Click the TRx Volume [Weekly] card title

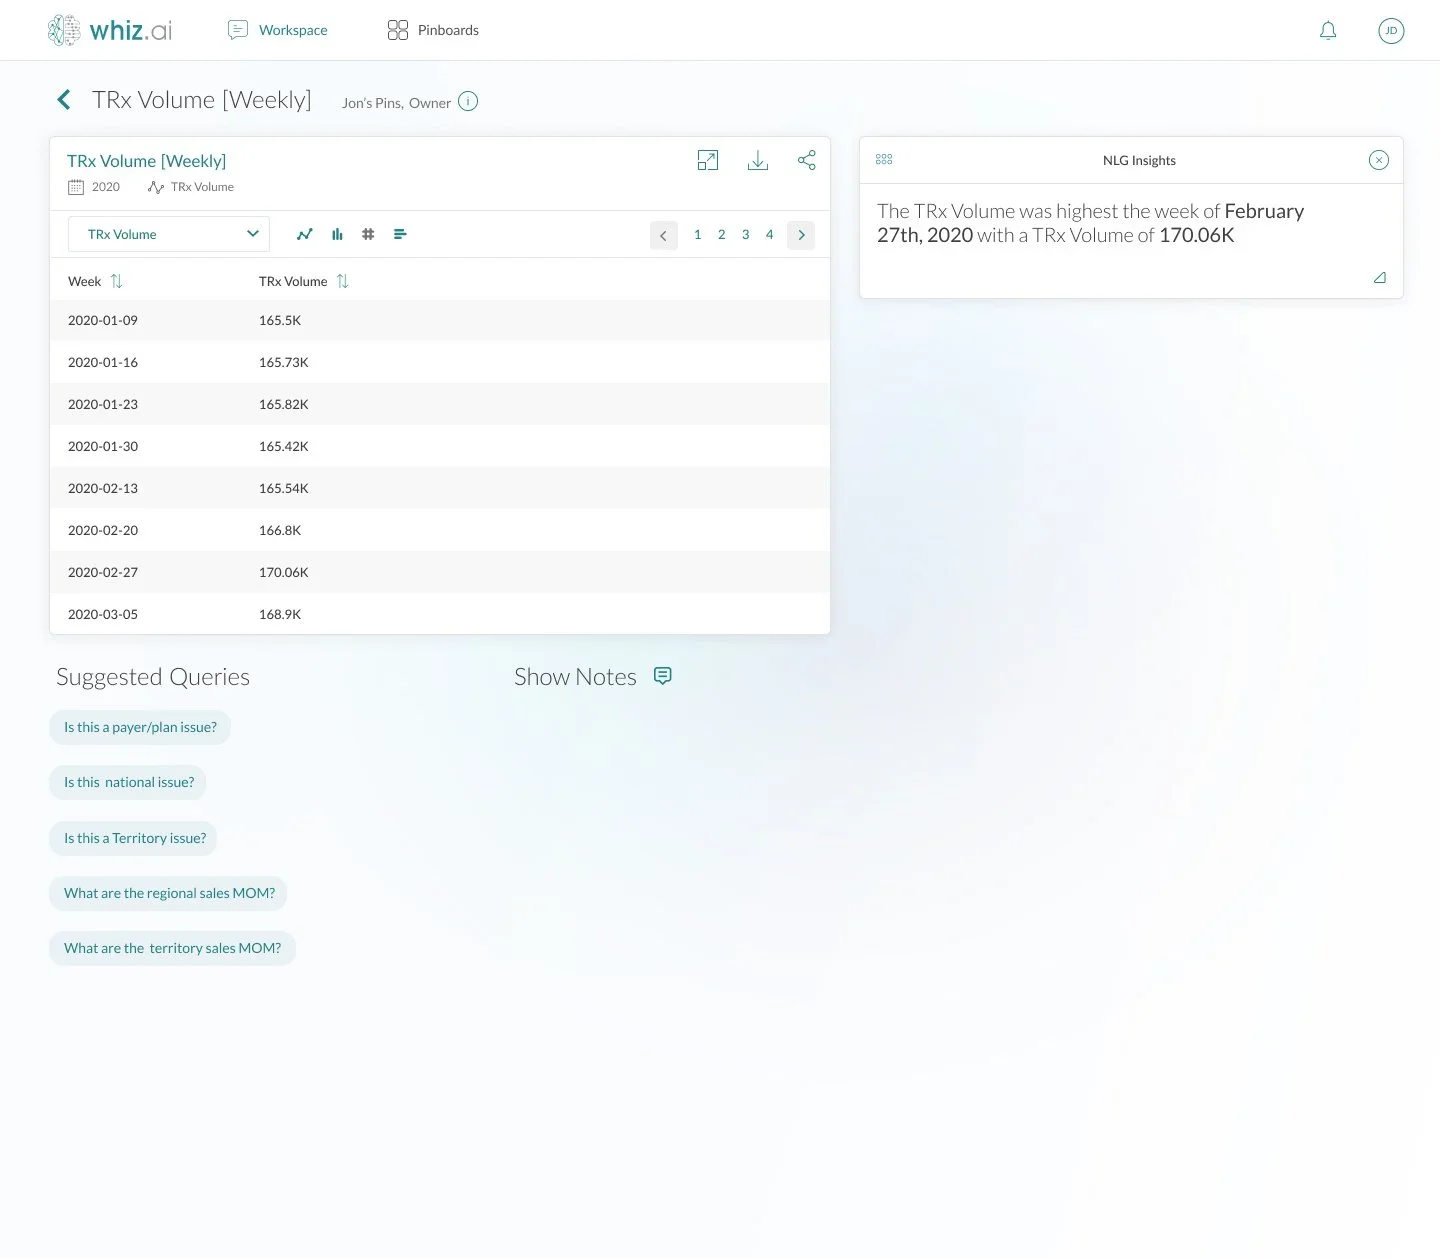point(147,161)
